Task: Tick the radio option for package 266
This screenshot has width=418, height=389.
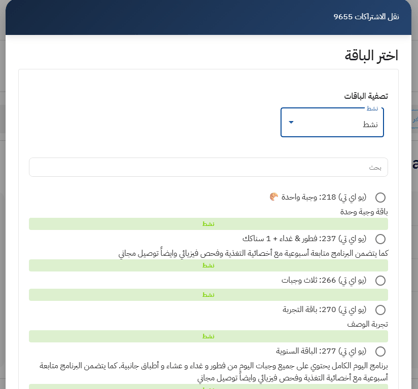Action: pos(380,281)
